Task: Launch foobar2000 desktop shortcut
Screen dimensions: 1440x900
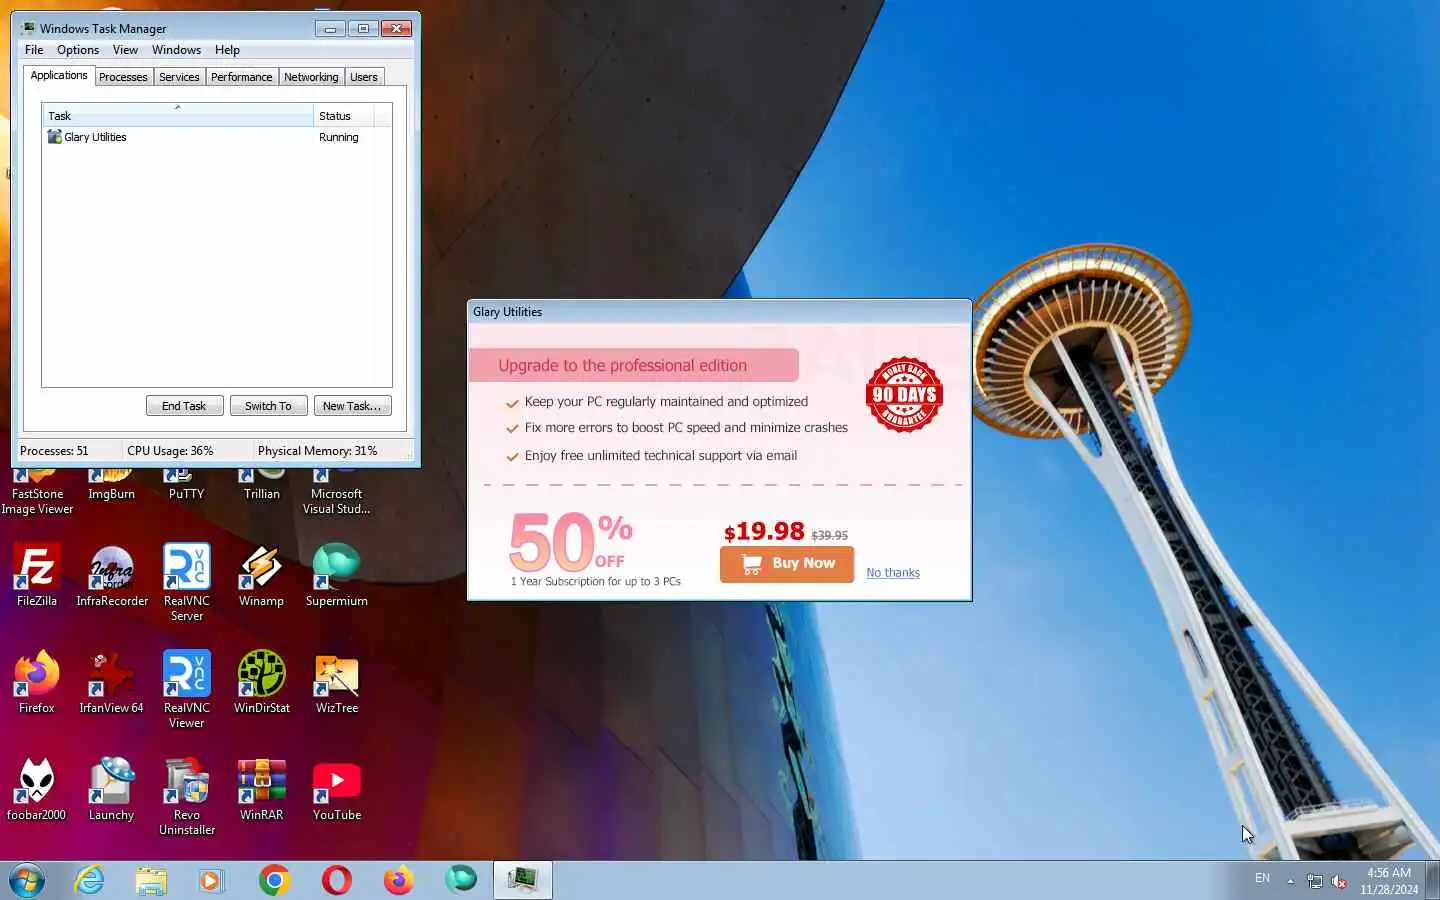Action: 37,789
